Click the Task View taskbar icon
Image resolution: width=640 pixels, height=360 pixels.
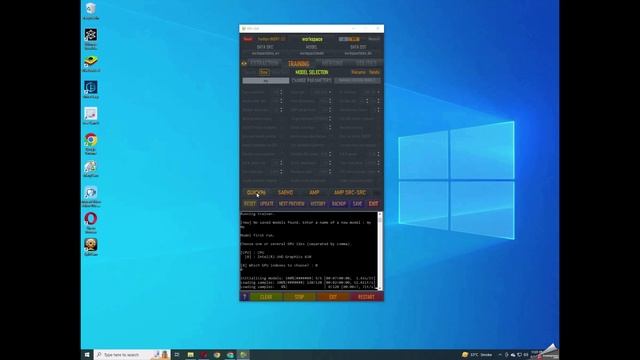[x=177, y=355]
